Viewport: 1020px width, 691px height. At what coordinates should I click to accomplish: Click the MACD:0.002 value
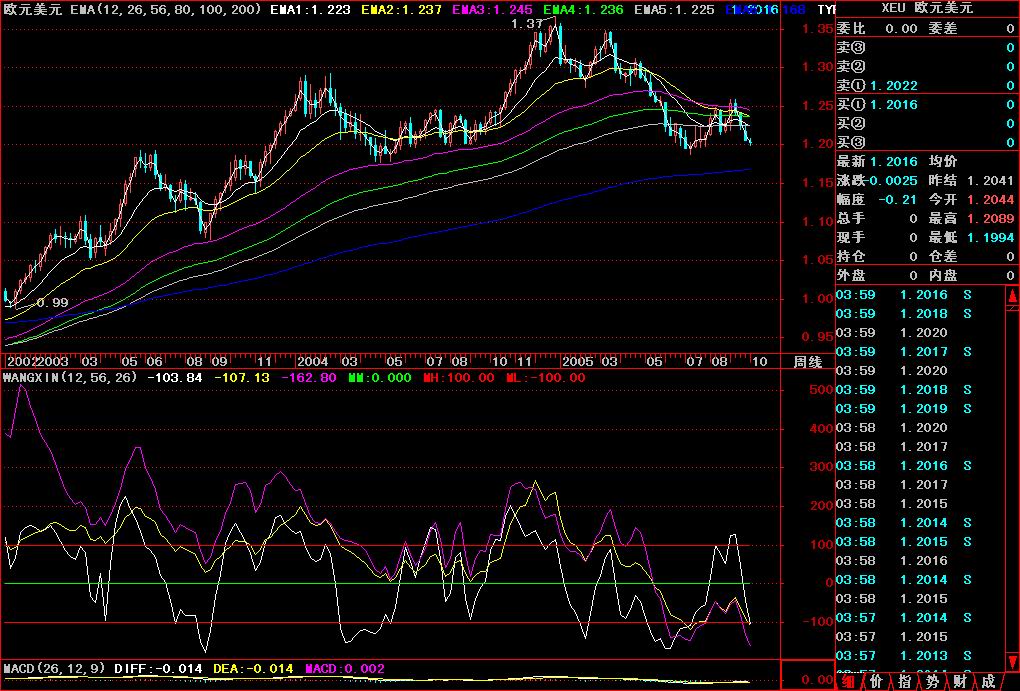pos(345,668)
